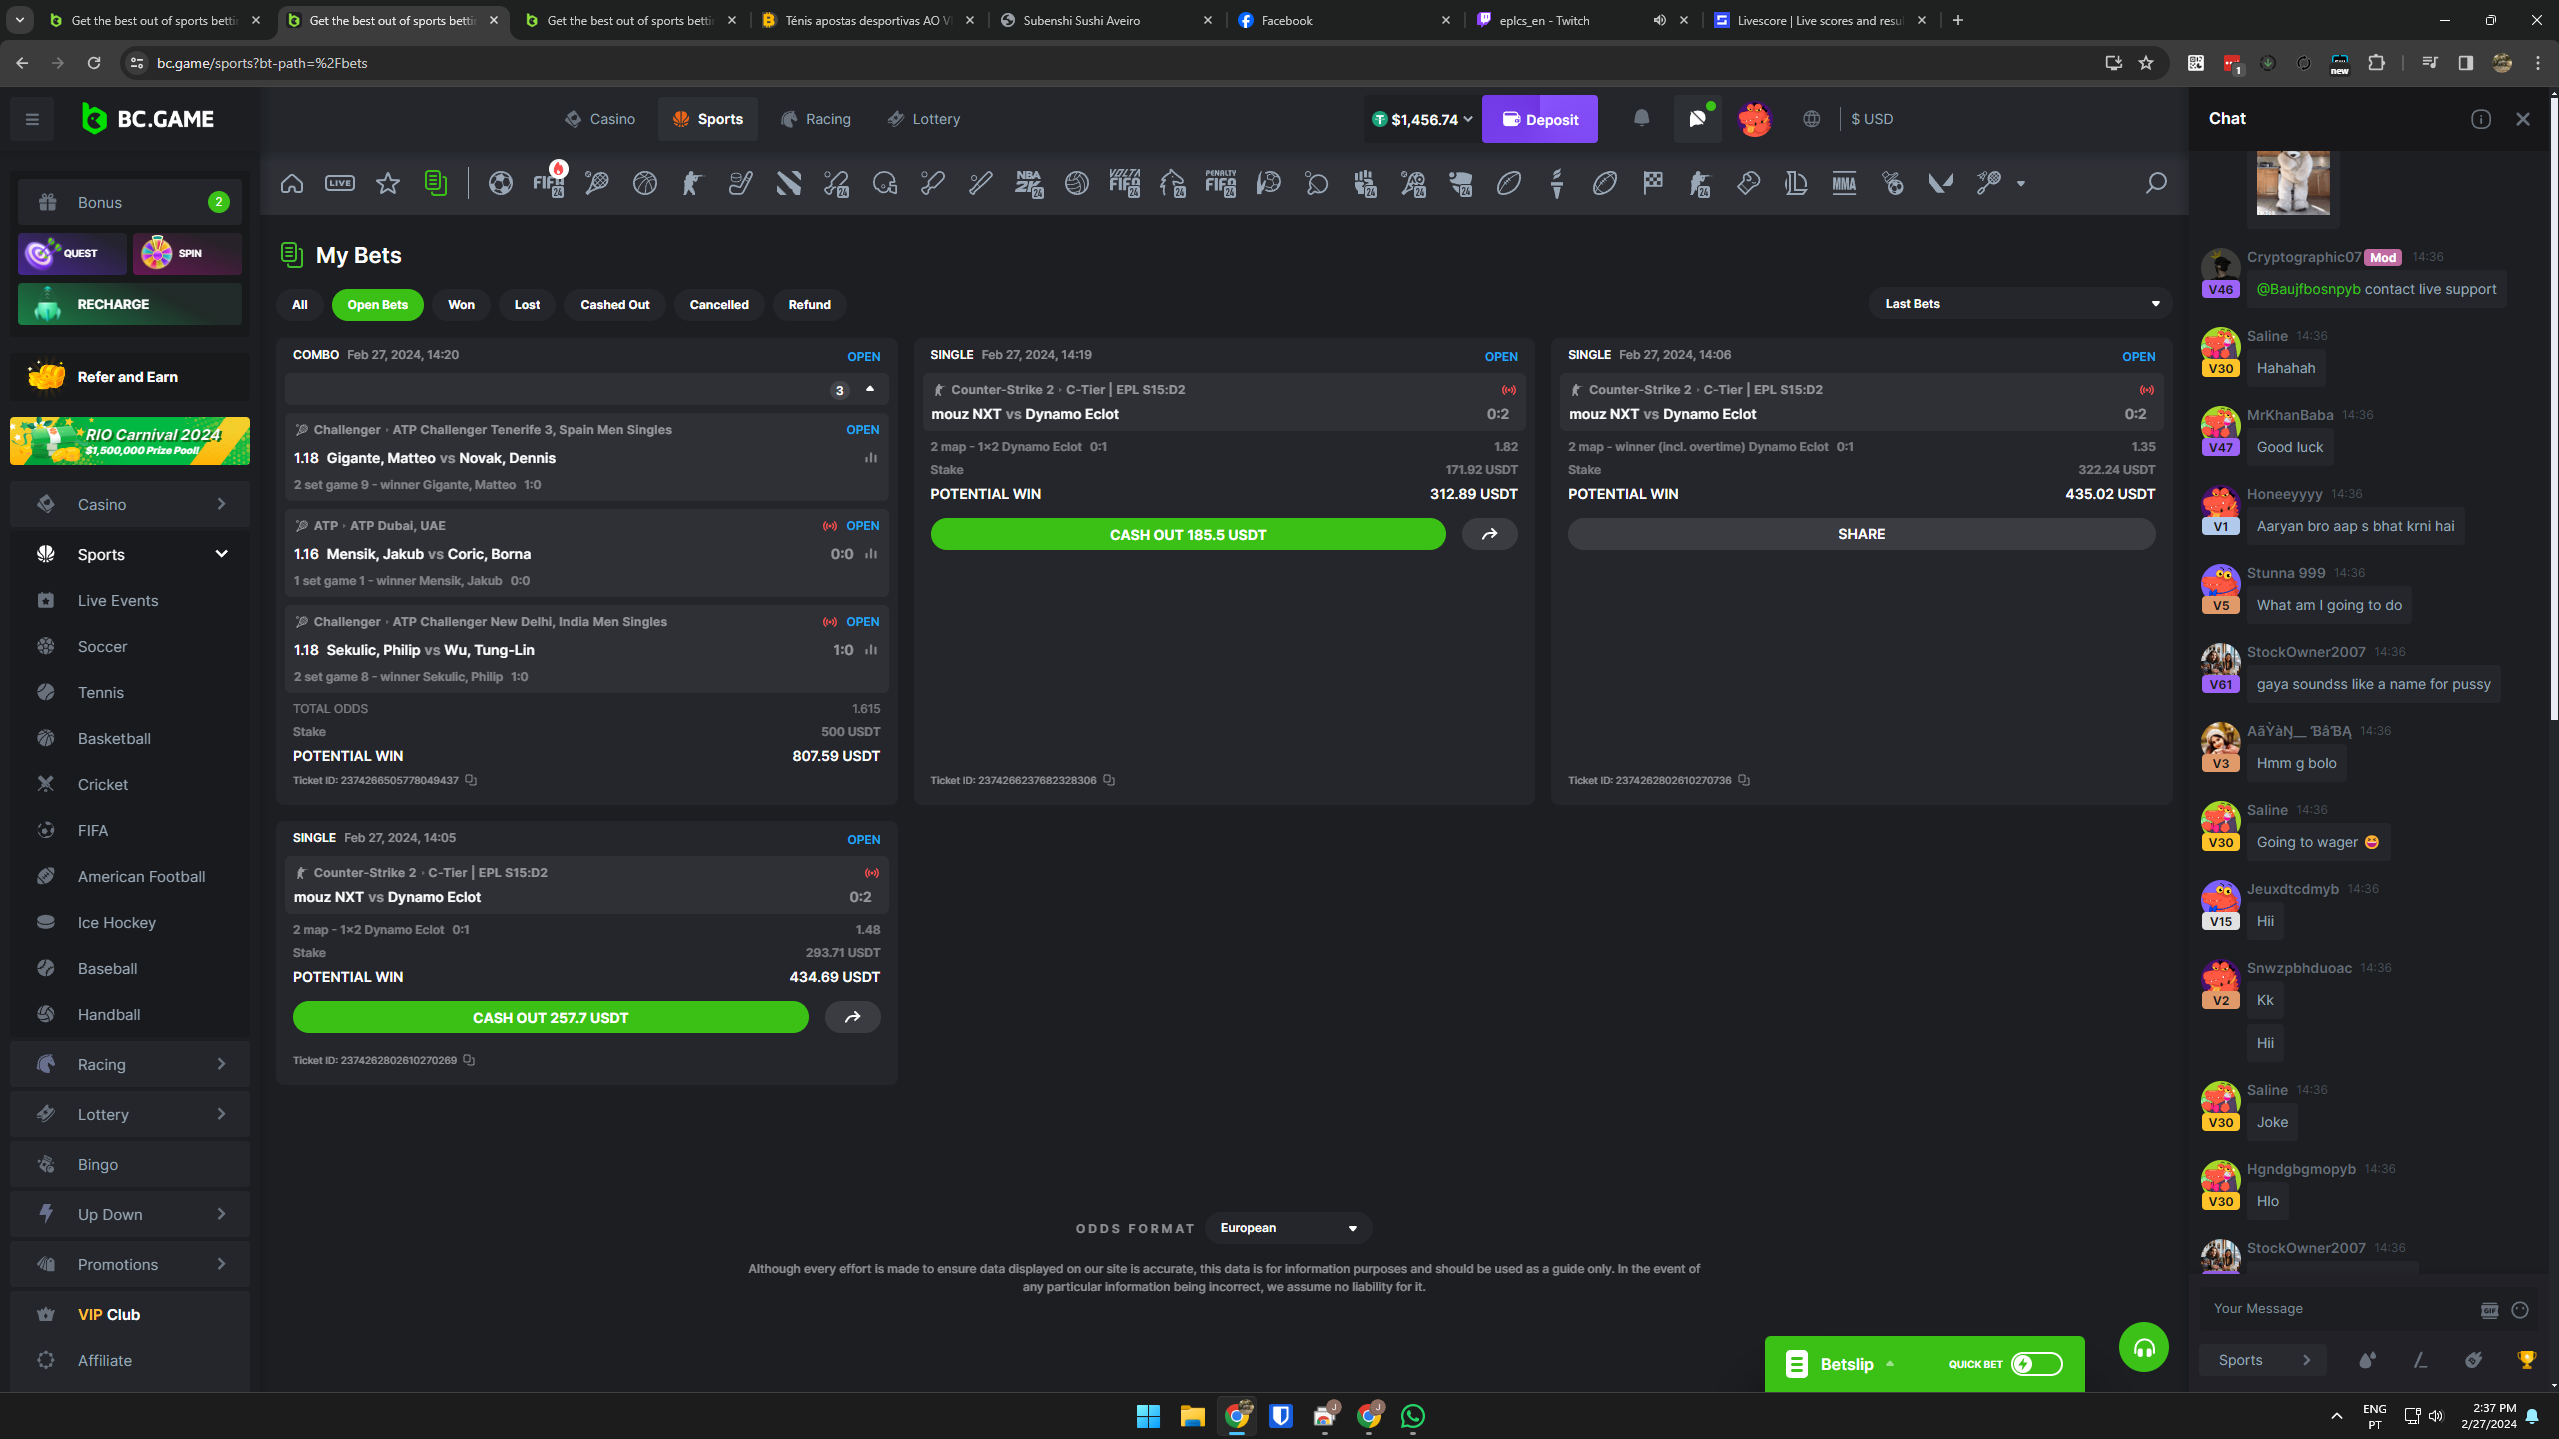The width and height of the screenshot is (2559, 1439).
Task: Select the basketball icon in sports bar
Action: point(645,183)
